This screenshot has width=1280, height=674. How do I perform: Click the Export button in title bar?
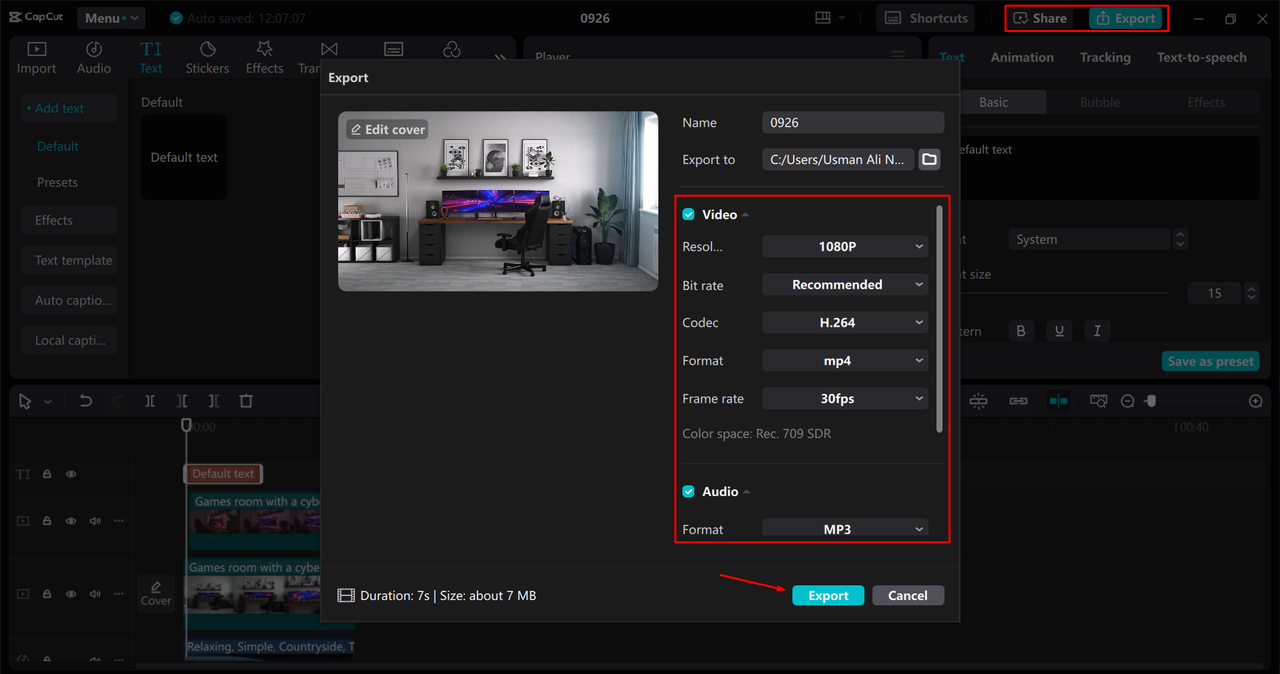(x=1125, y=18)
